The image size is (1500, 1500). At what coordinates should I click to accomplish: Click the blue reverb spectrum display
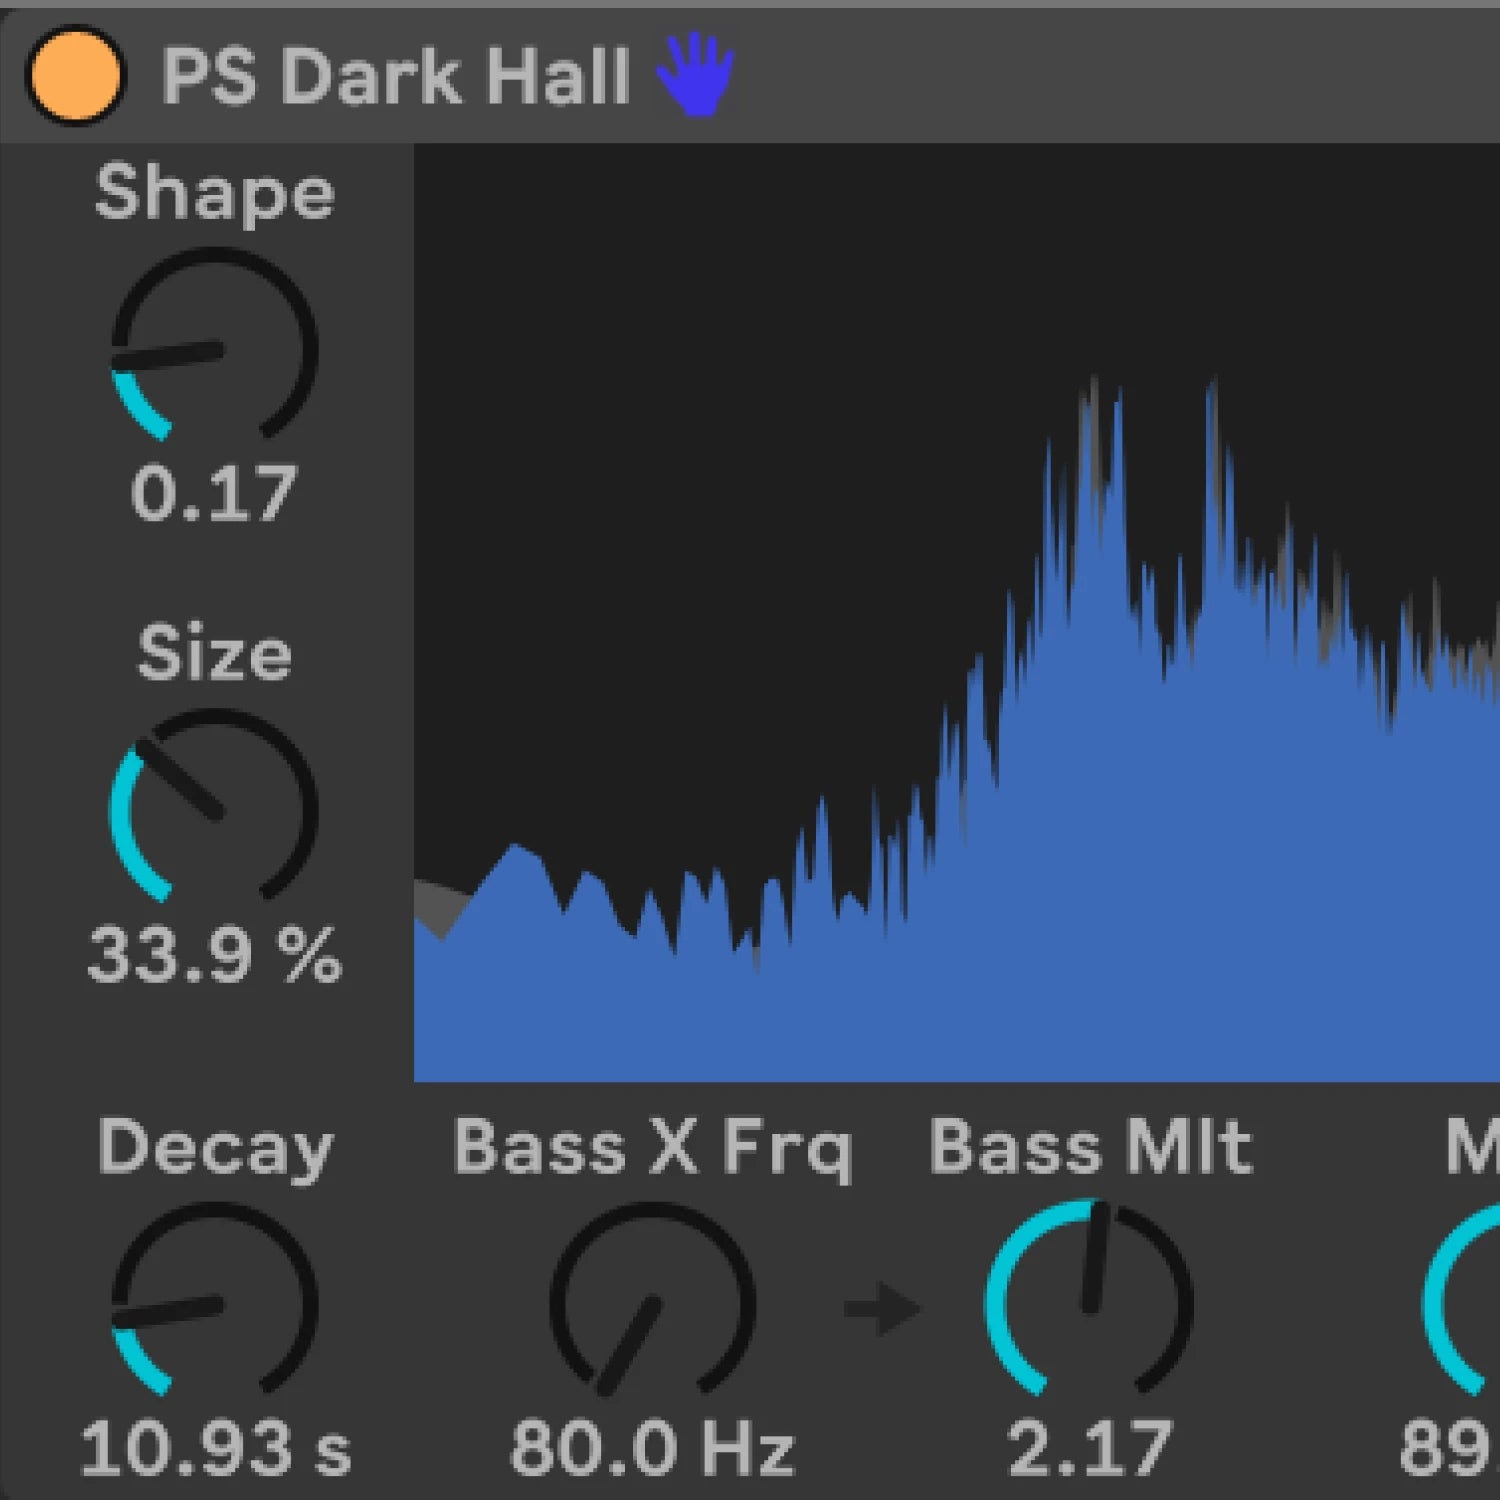coord(955,700)
